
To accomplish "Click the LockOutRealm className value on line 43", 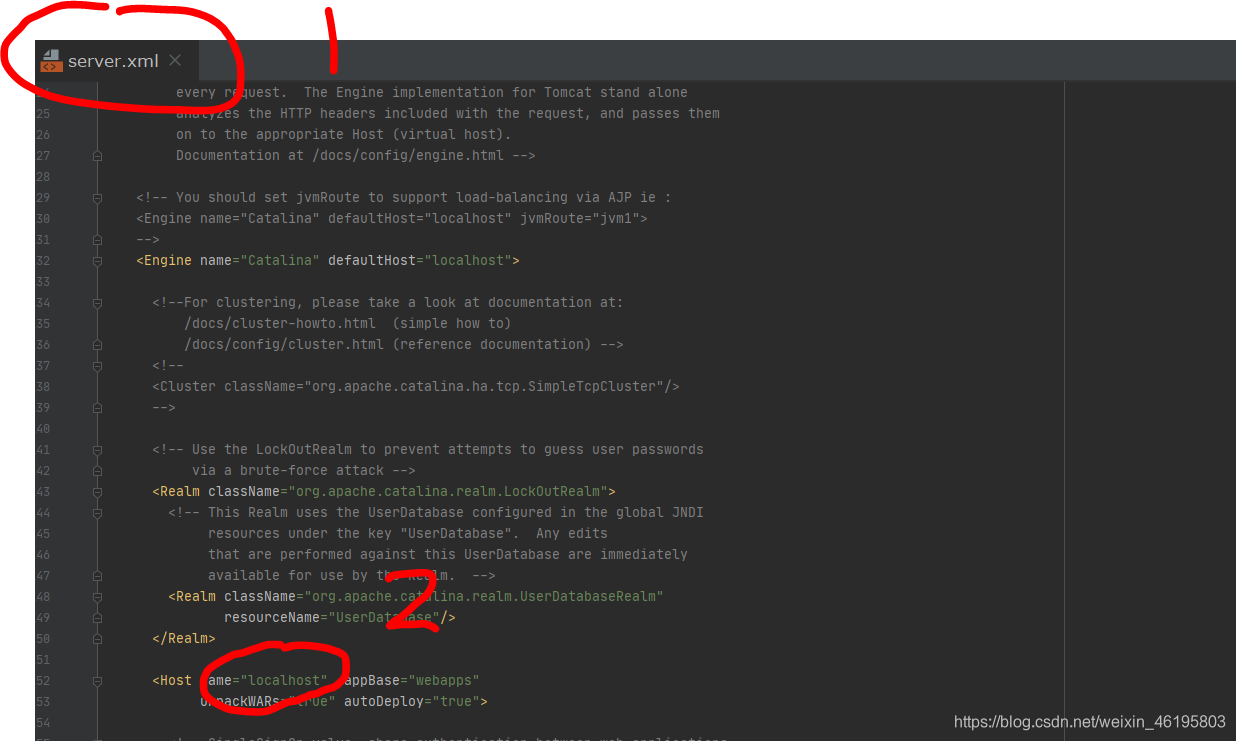I will click(x=447, y=491).
